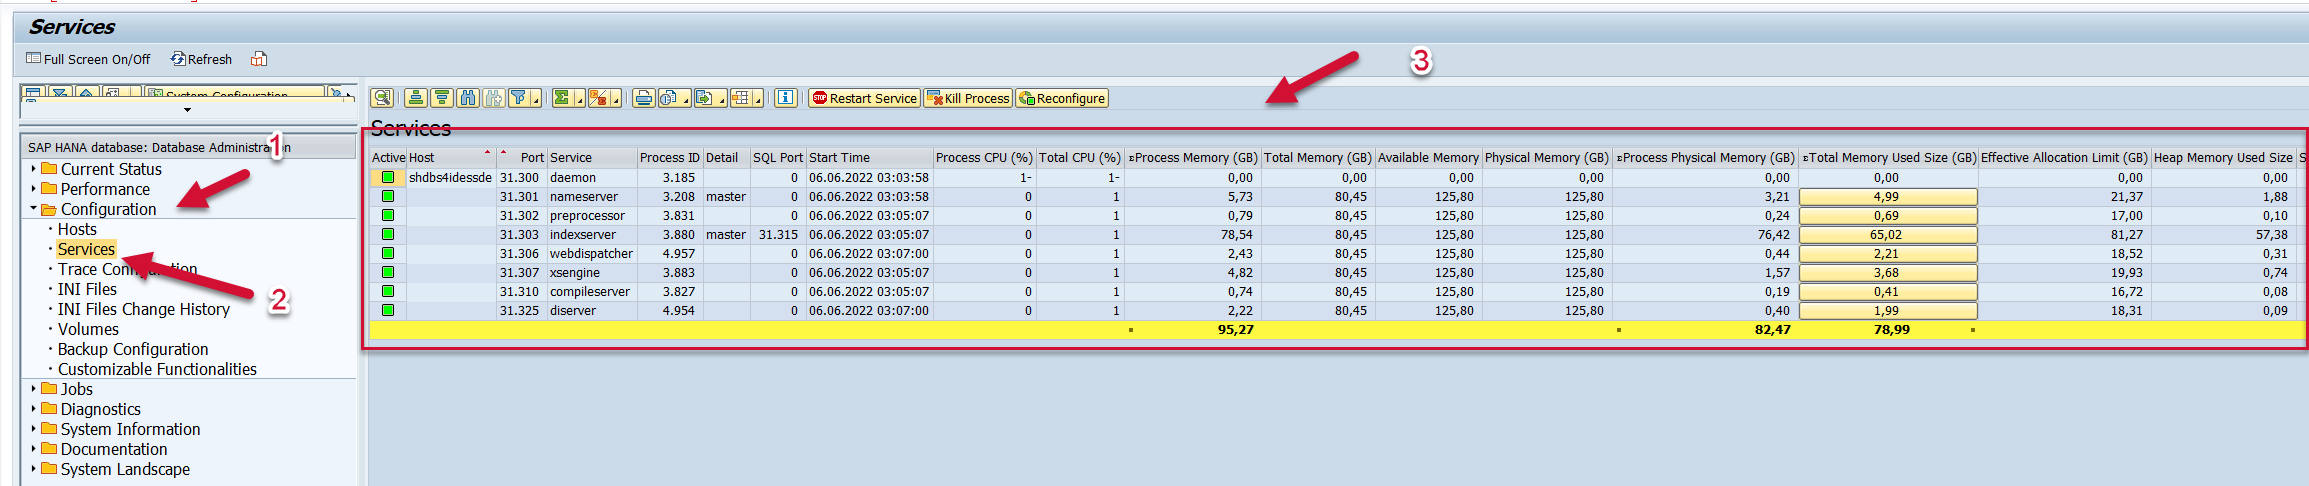
Task: Click the blue Information icon
Action: (x=786, y=98)
